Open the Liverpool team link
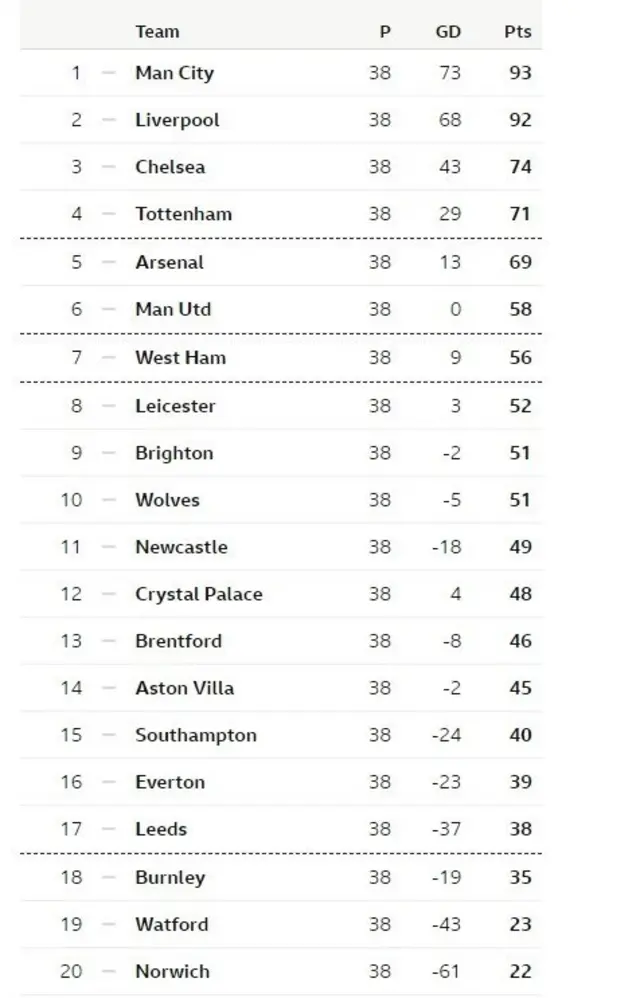This screenshot has width=640, height=998. point(177,120)
